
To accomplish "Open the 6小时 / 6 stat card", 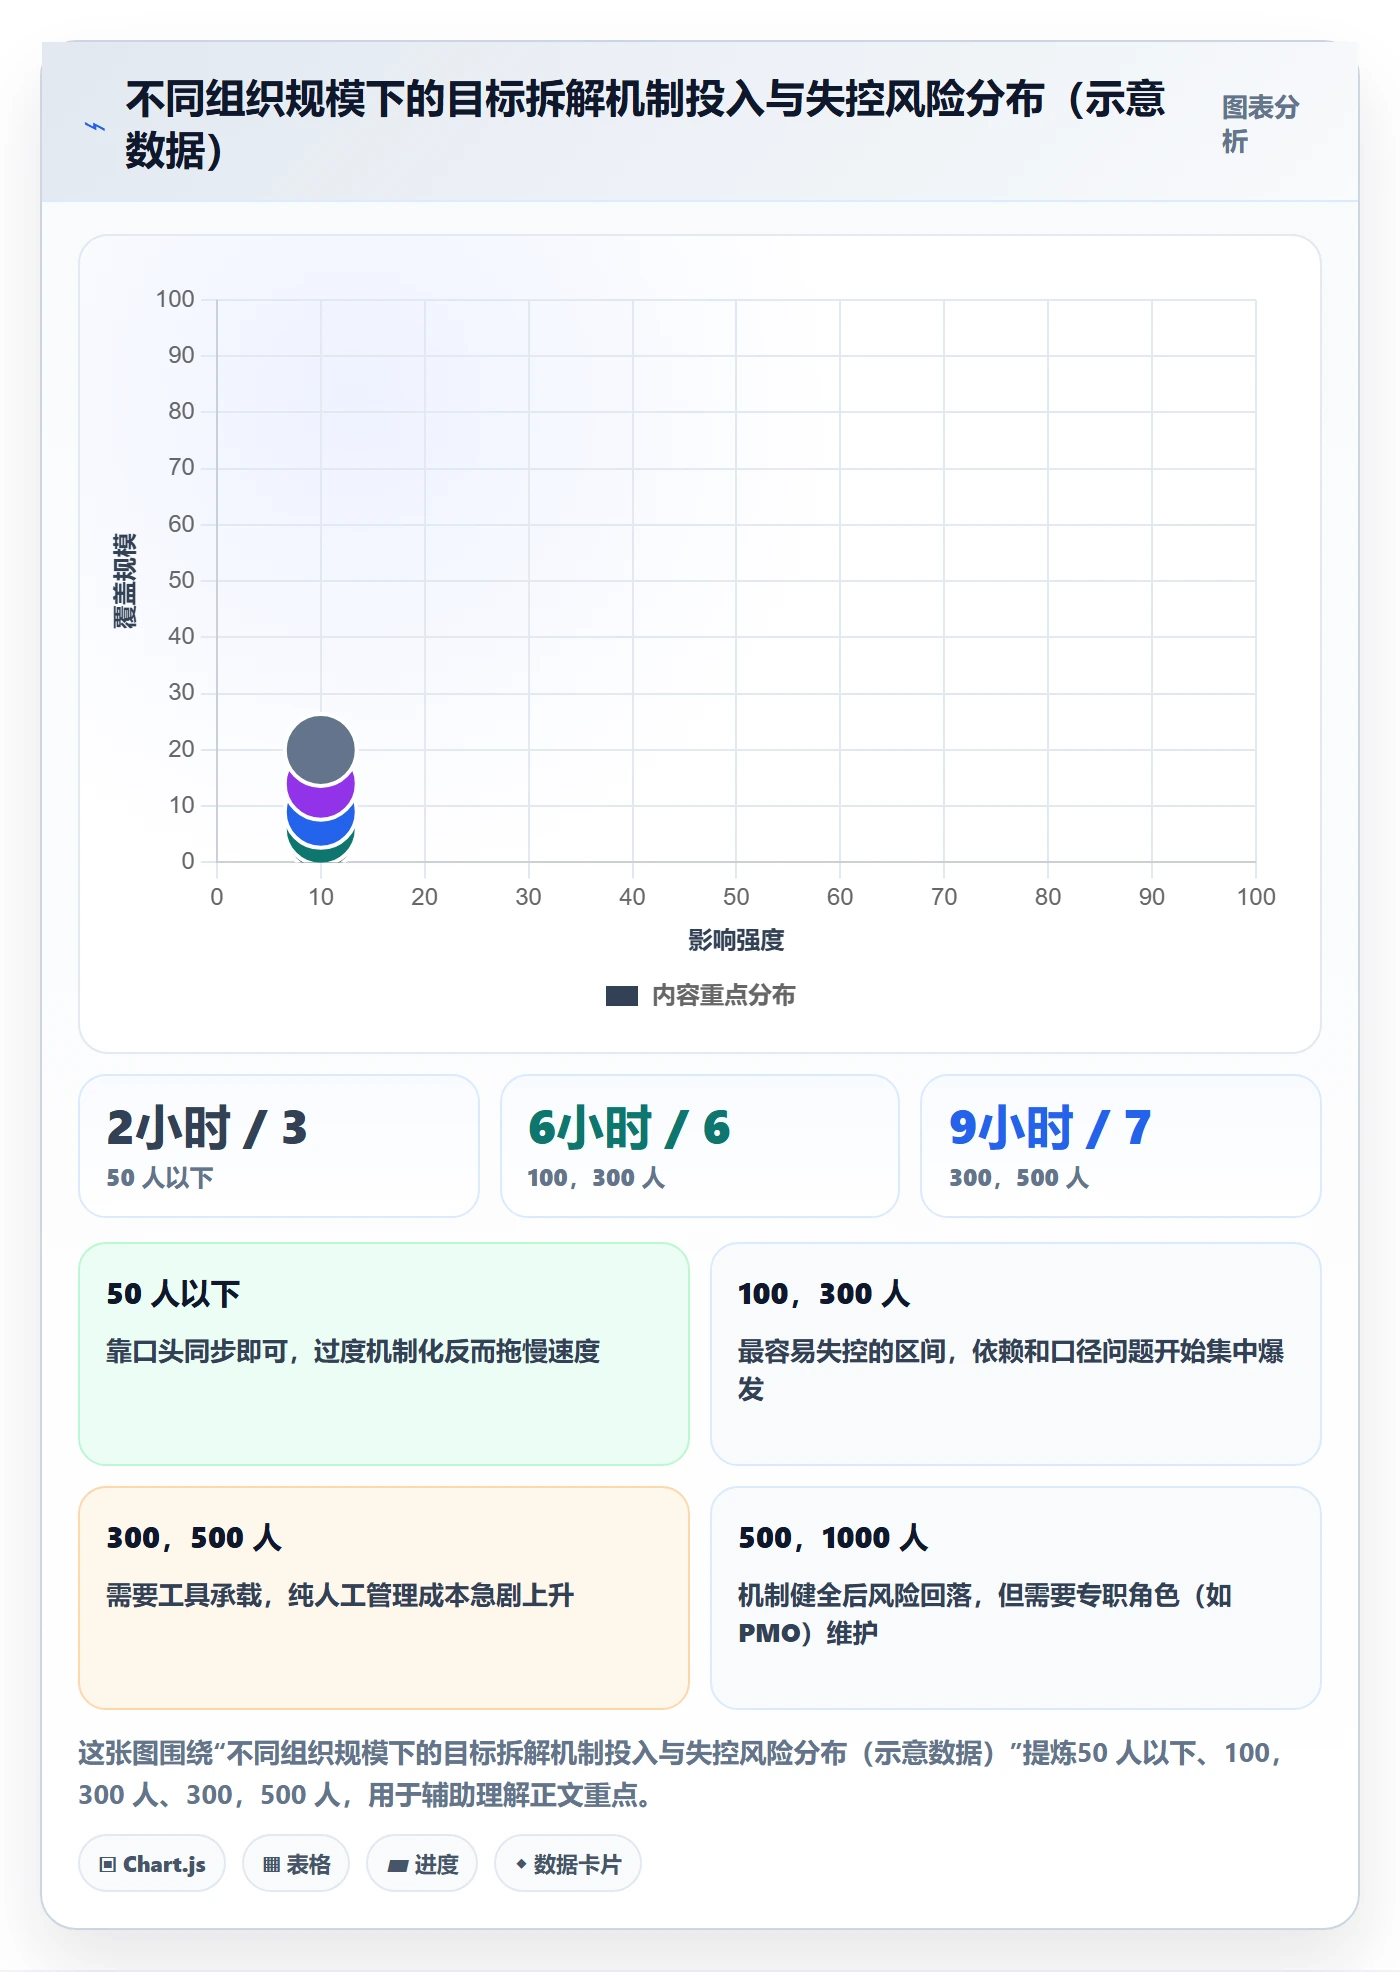I will click(x=700, y=1146).
